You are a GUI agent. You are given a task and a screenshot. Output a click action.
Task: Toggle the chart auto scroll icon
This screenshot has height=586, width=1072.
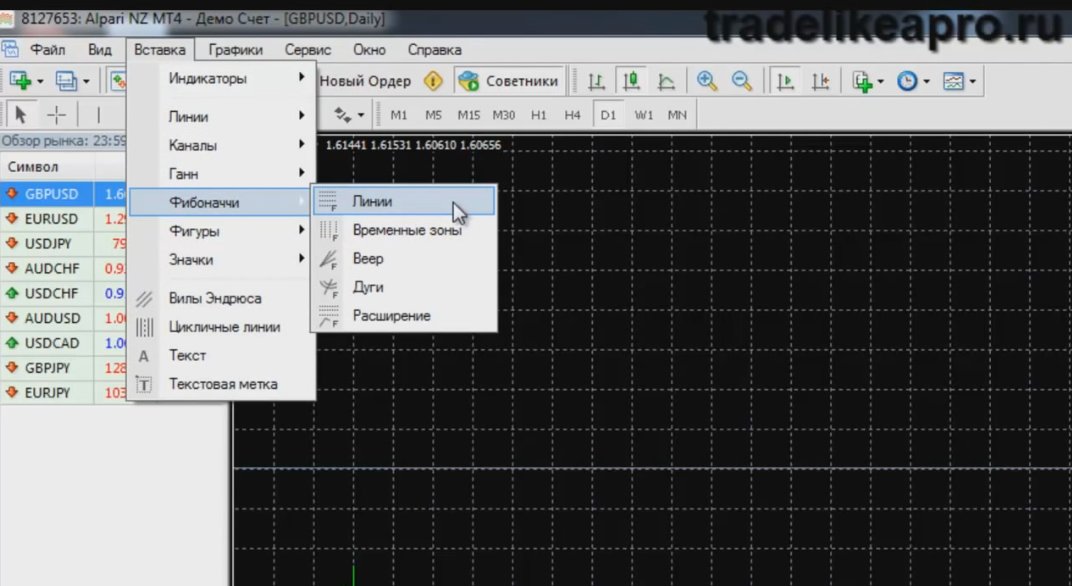[x=785, y=81]
